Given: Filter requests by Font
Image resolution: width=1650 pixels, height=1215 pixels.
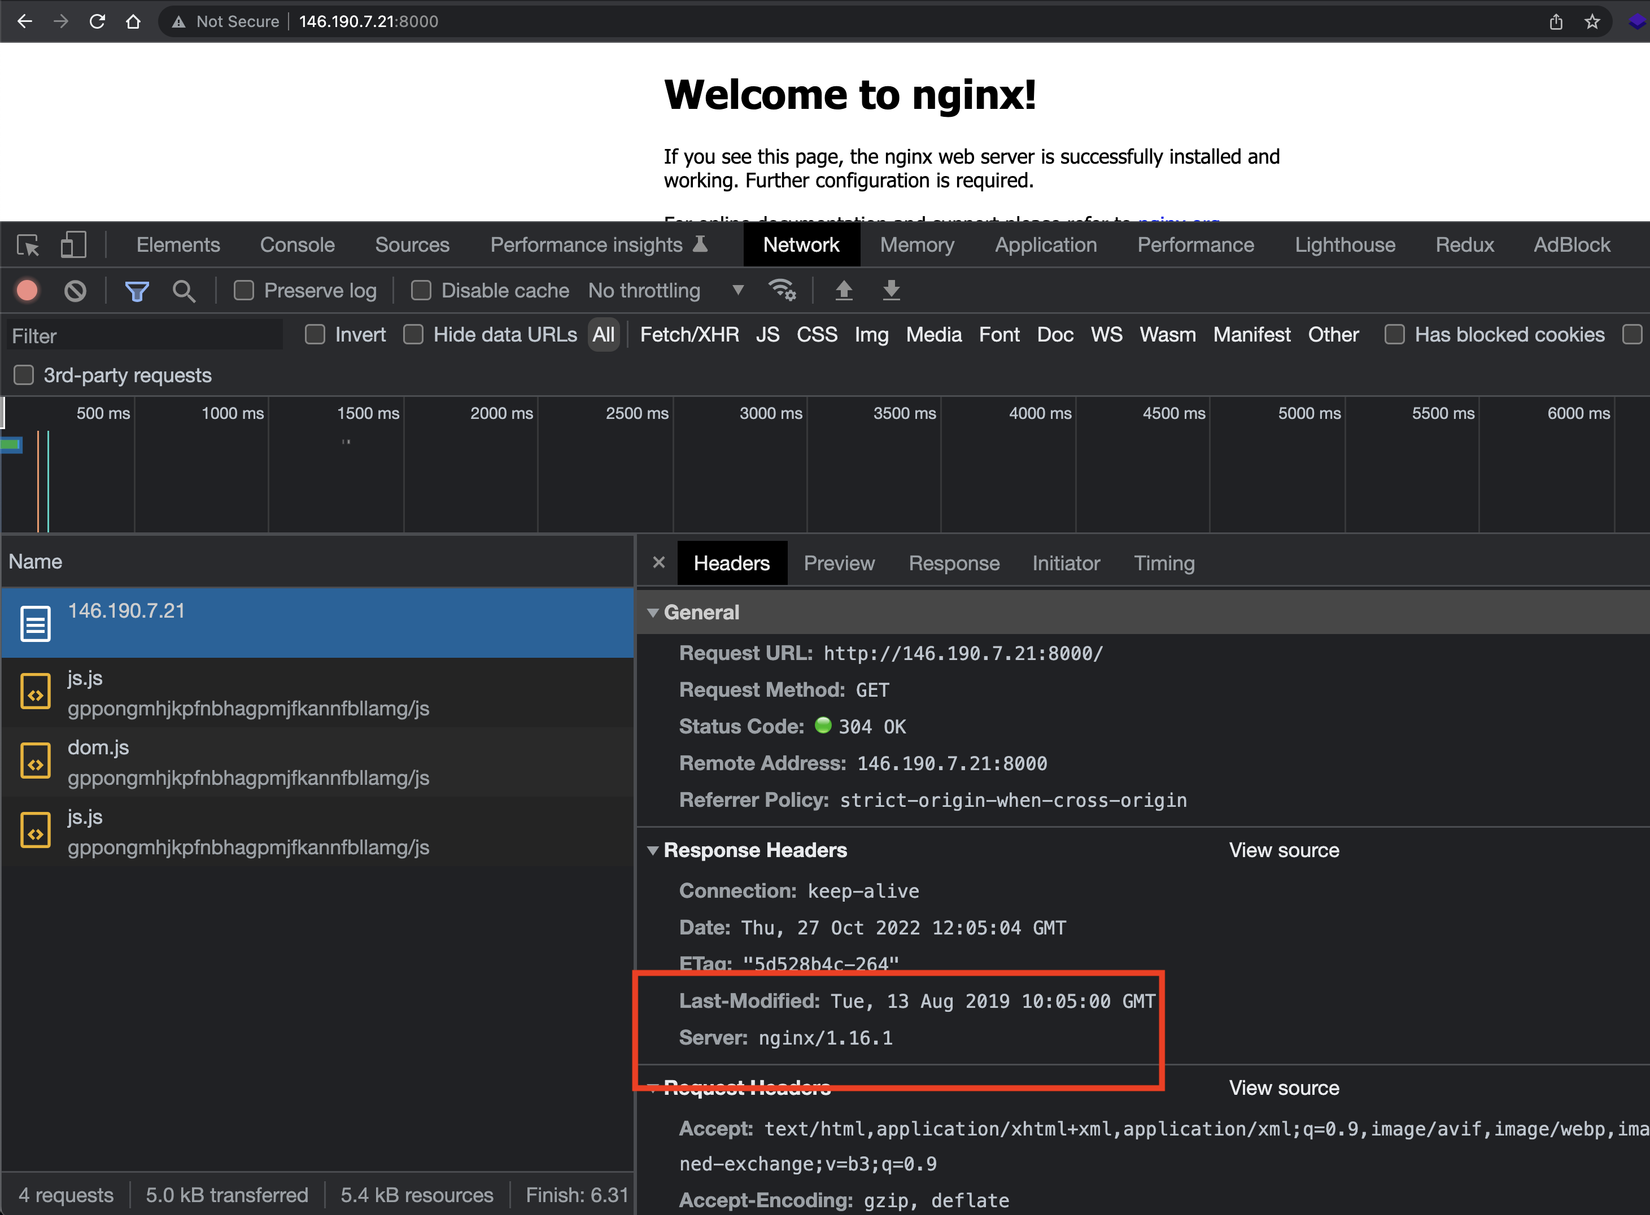Looking at the screenshot, I should (x=999, y=334).
